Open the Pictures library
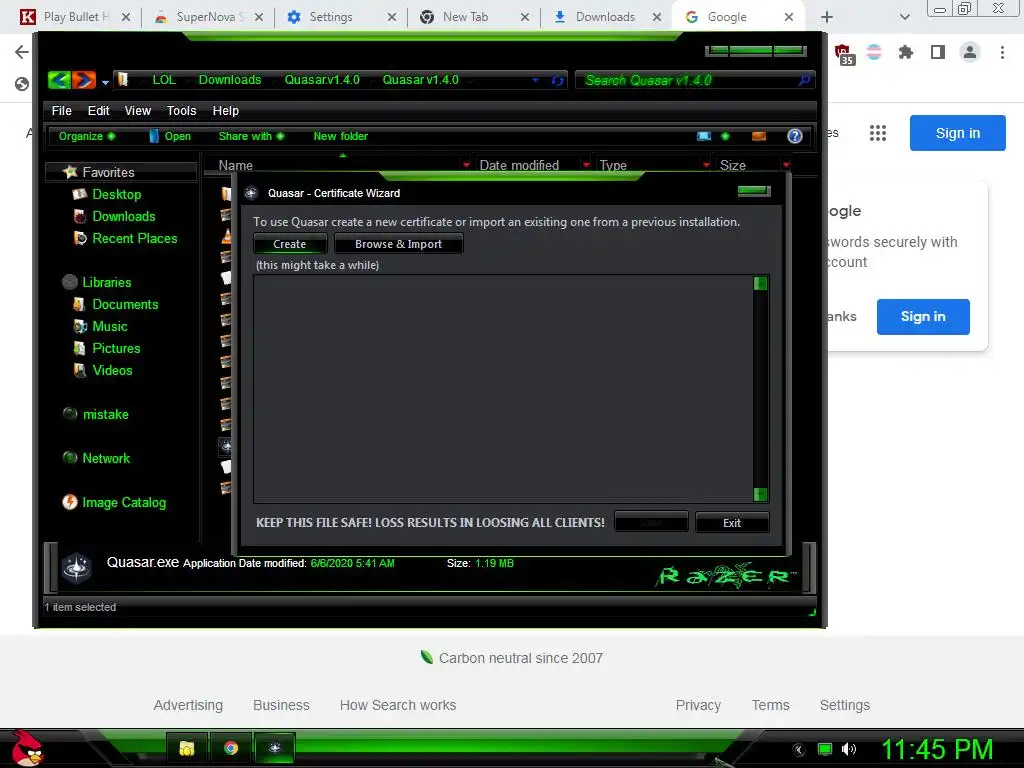Viewport: 1024px width, 768px height. tap(116, 348)
